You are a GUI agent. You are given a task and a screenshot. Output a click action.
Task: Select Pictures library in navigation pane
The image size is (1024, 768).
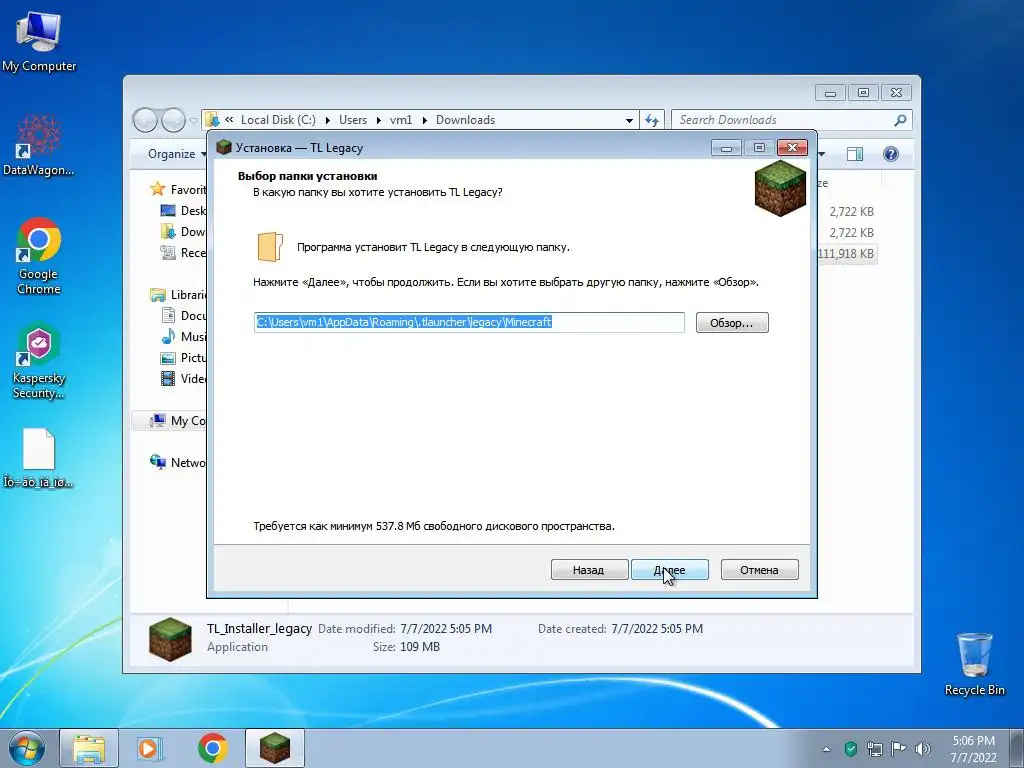point(183,357)
